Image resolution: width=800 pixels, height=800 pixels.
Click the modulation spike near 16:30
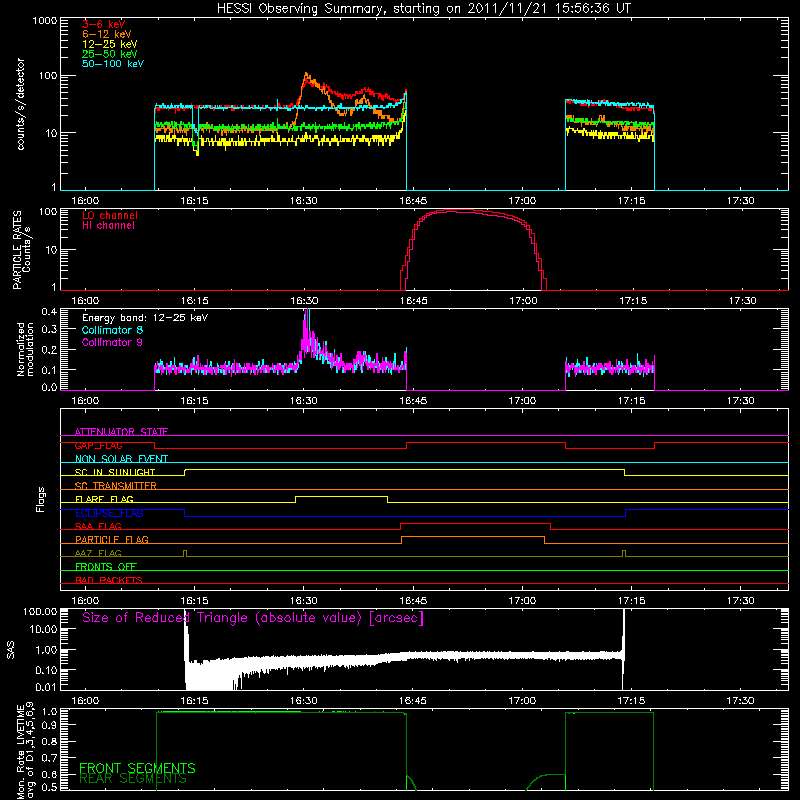tap(306, 327)
